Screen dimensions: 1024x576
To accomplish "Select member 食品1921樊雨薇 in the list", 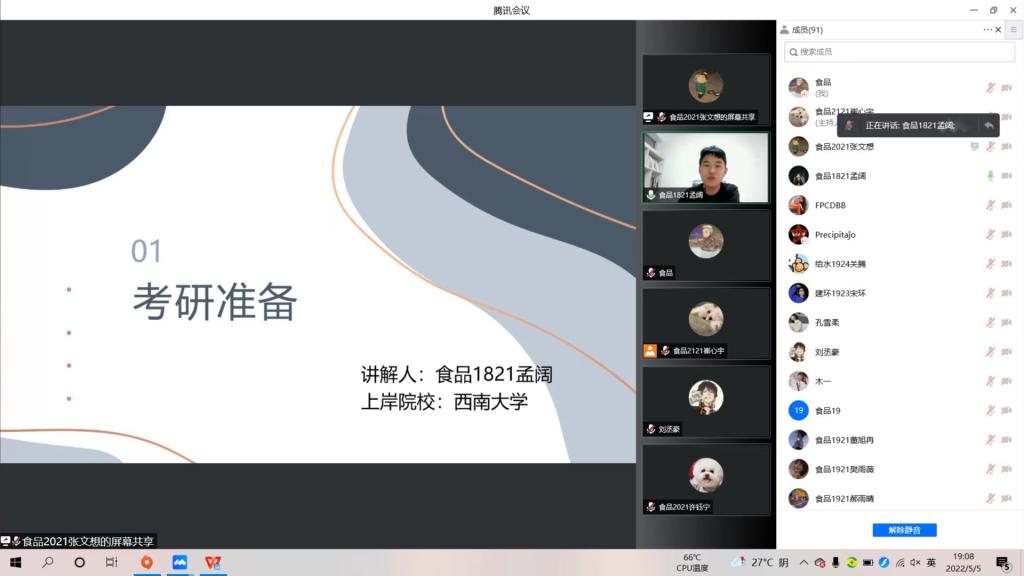I will tap(899, 469).
